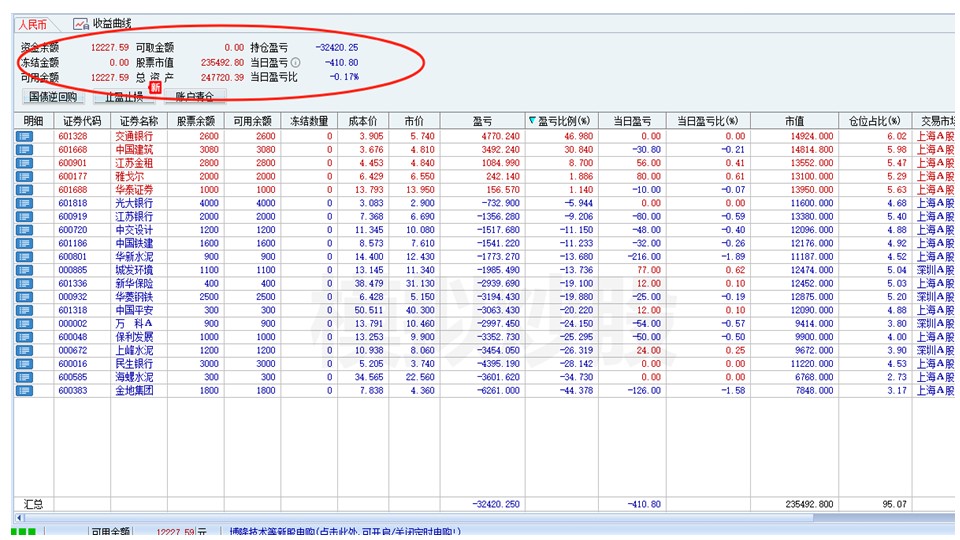Viewport: 960px width, 540px height.
Task: Open detail icon for 光大银行 row
Action: coord(24,203)
